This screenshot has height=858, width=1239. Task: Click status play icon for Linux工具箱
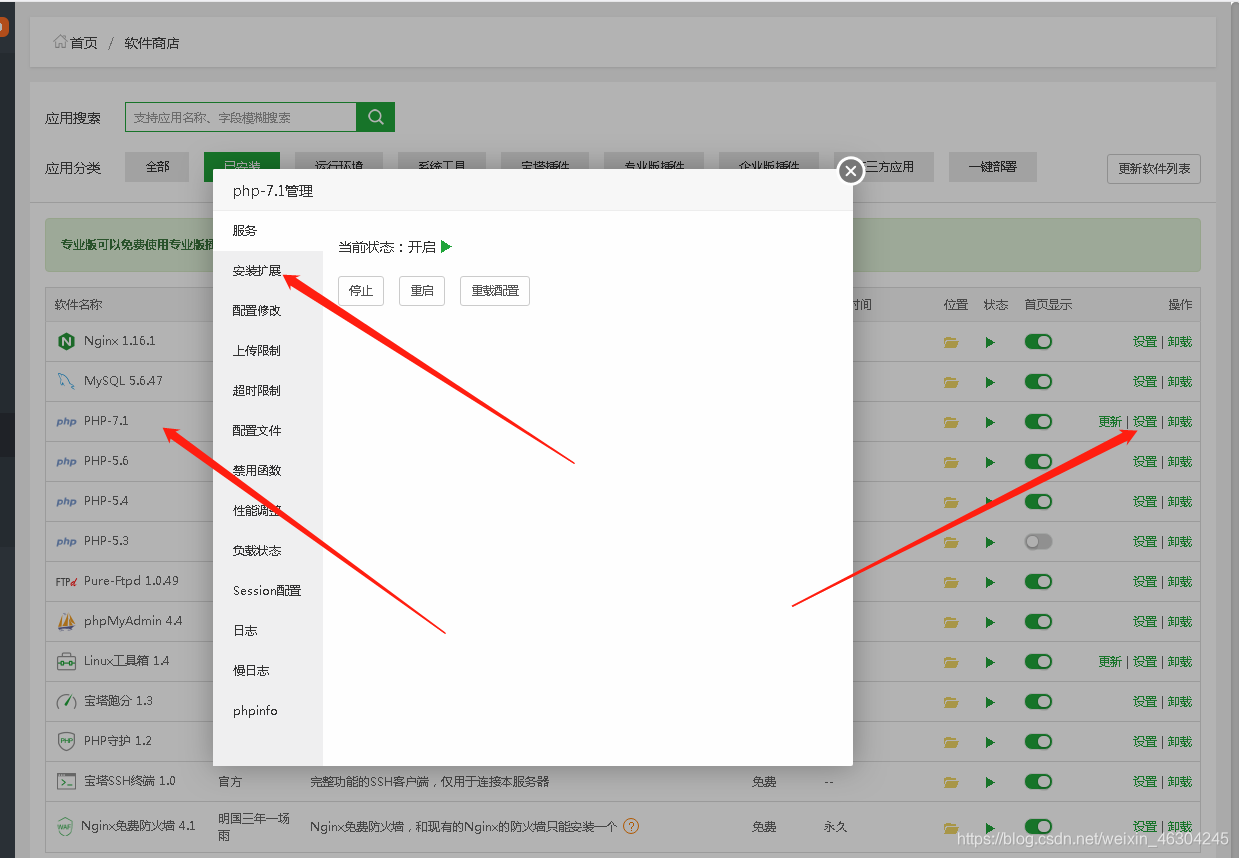990,662
